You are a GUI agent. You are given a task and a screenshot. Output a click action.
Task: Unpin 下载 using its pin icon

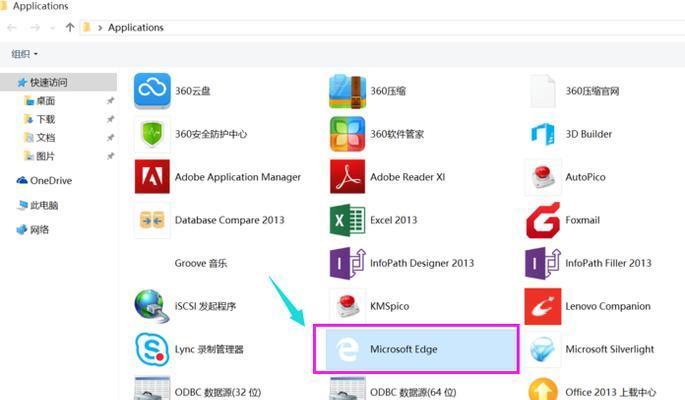tap(111, 119)
